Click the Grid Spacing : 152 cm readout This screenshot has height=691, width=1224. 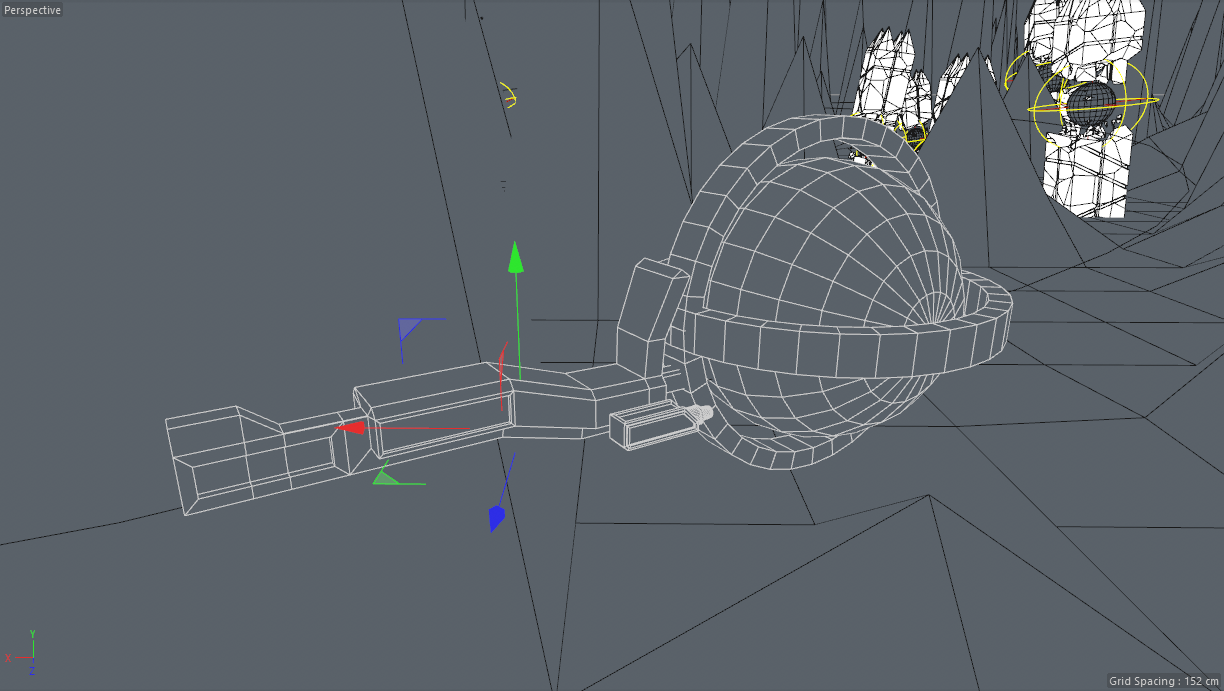click(1163, 681)
